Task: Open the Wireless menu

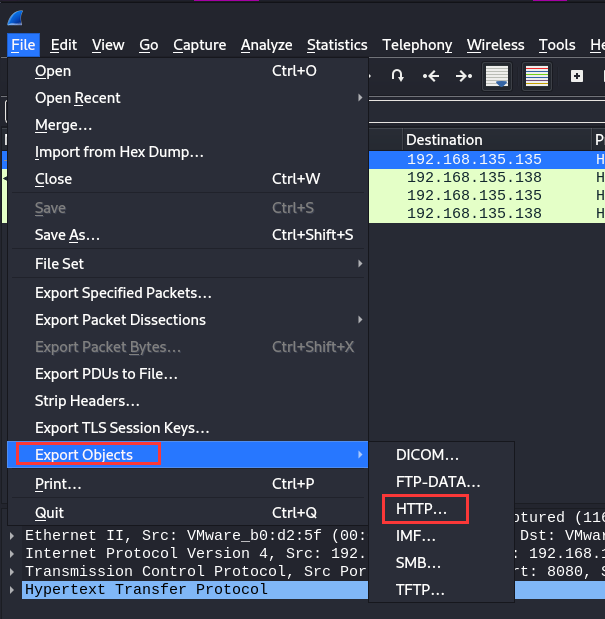Action: coord(495,45)
